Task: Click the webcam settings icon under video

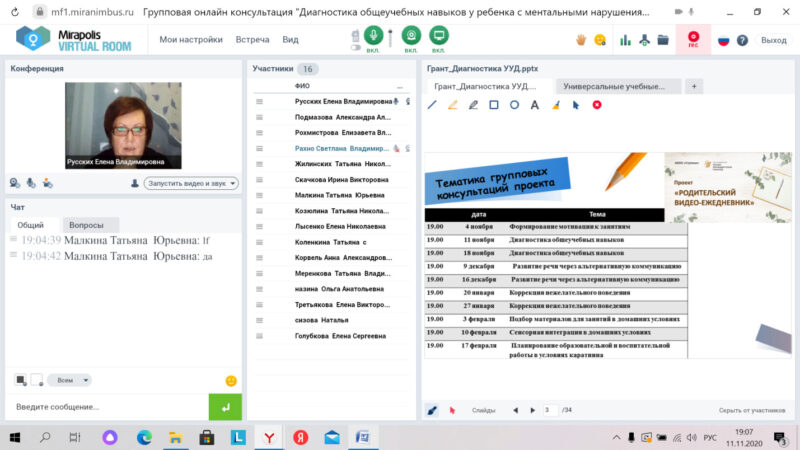Action: [x=15, y=183]
